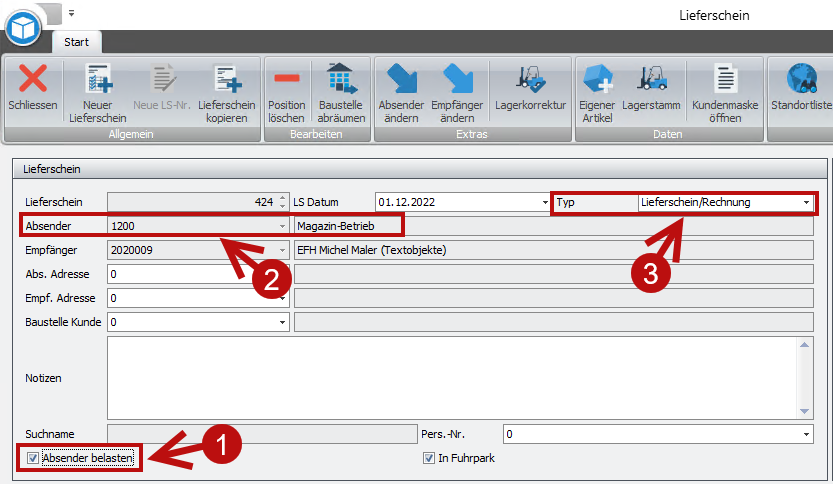Click the Magazin-Betrieb sender name field
The width and height of the screenshot is (833, 484).
(x=554, y=226)
